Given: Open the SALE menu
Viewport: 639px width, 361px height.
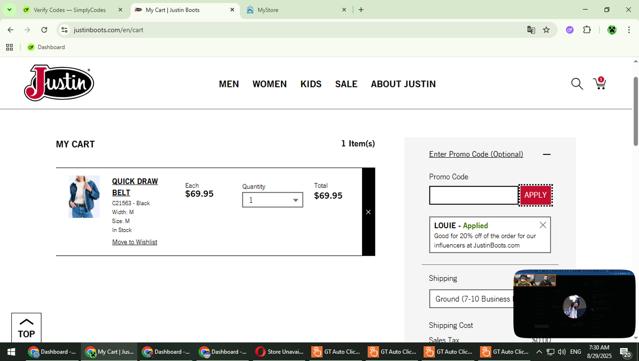Looking at the screenshot, I should pyautogui.click(x=346, y=84).
